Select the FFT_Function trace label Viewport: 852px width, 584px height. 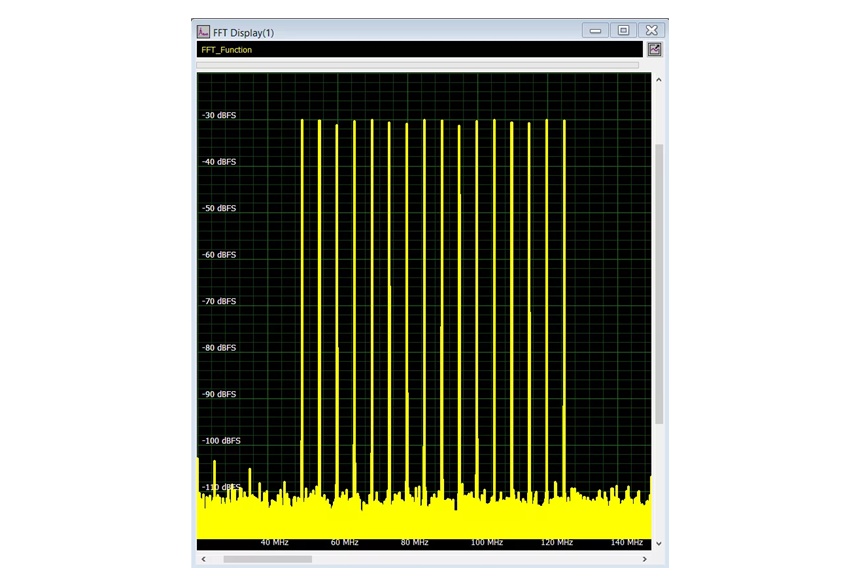(227, 50)
